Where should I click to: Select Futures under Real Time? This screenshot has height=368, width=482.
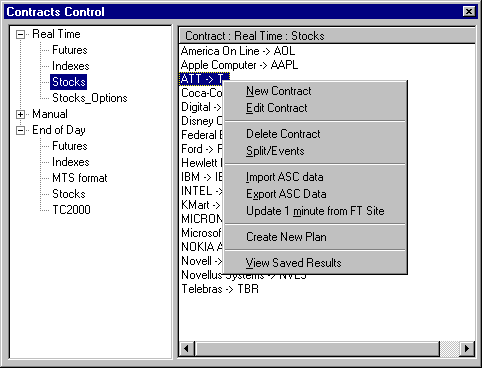pos(70,50)
